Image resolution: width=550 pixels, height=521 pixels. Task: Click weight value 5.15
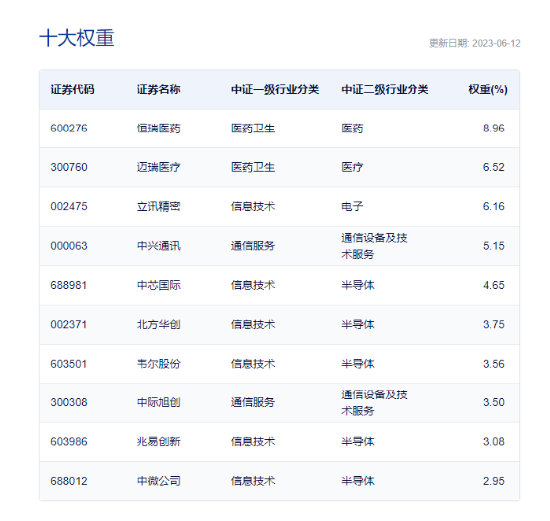pos(494,246)
